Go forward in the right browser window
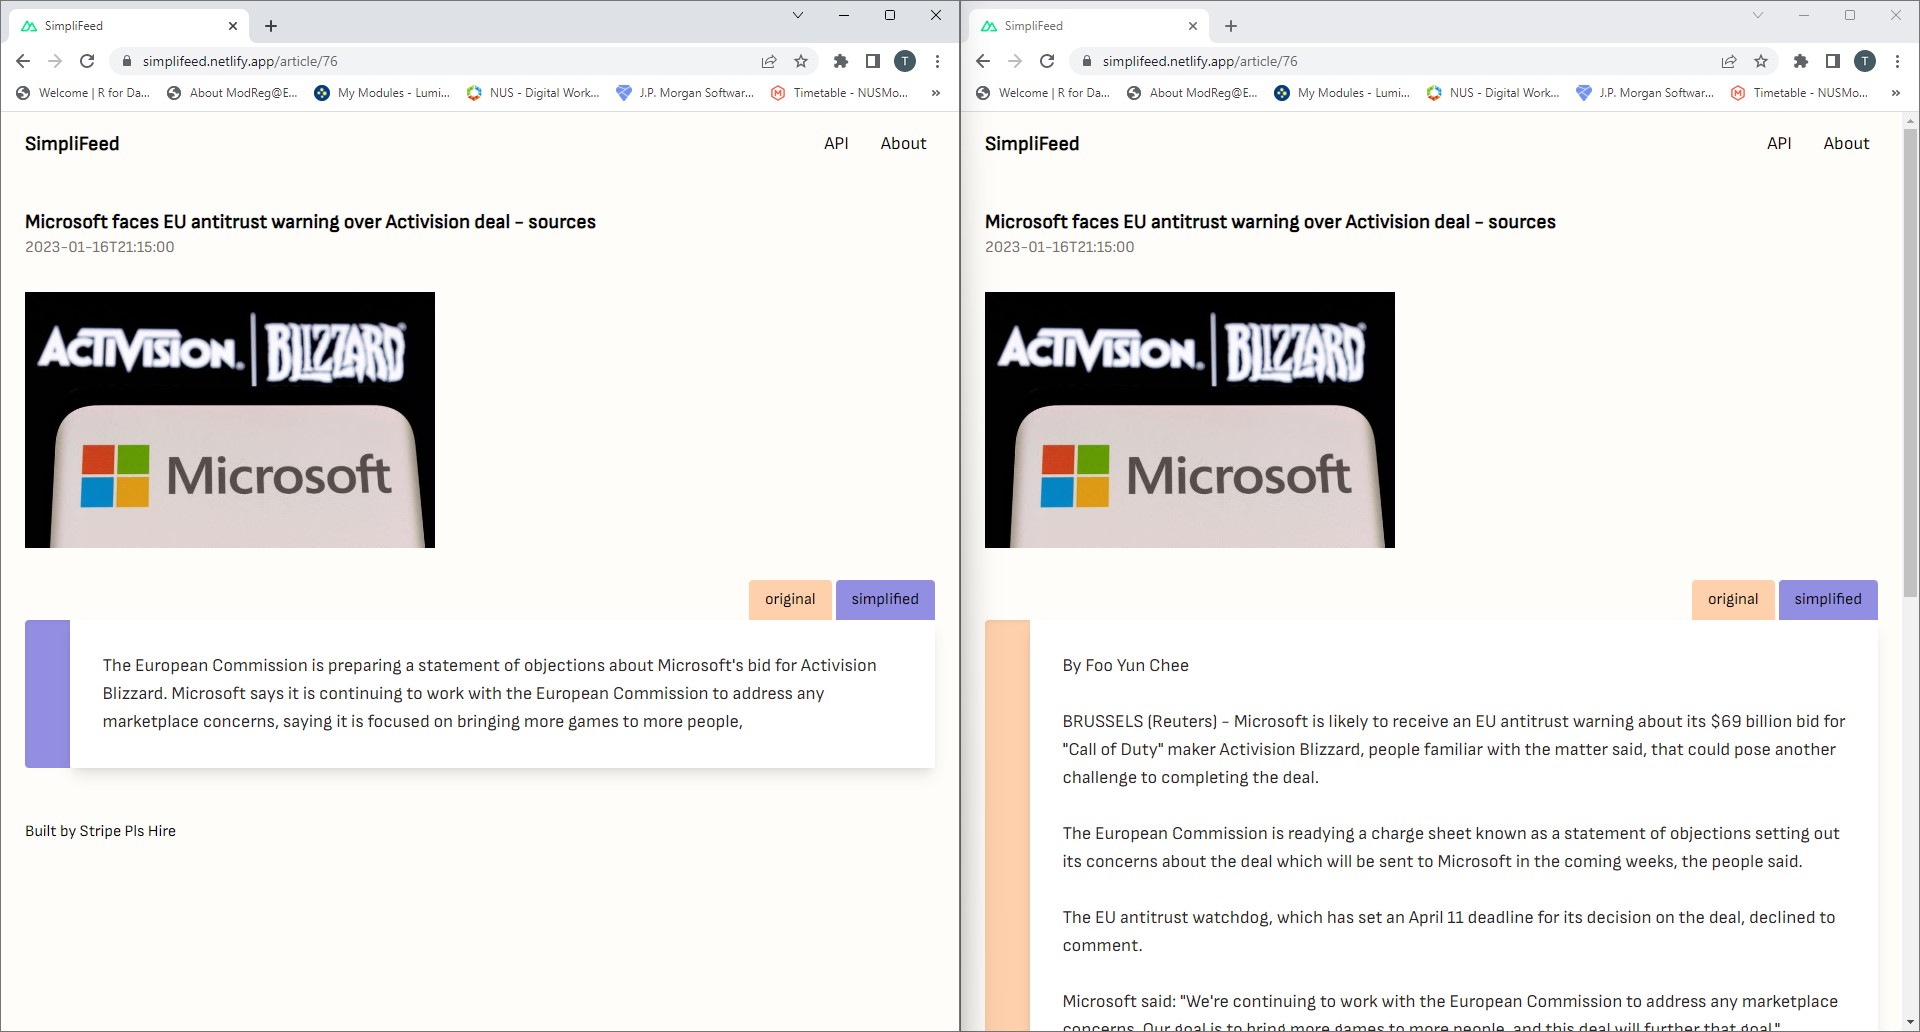Image resolution: width=1920 pixels, height=1032 pixels. click(x=1015, y=61)
